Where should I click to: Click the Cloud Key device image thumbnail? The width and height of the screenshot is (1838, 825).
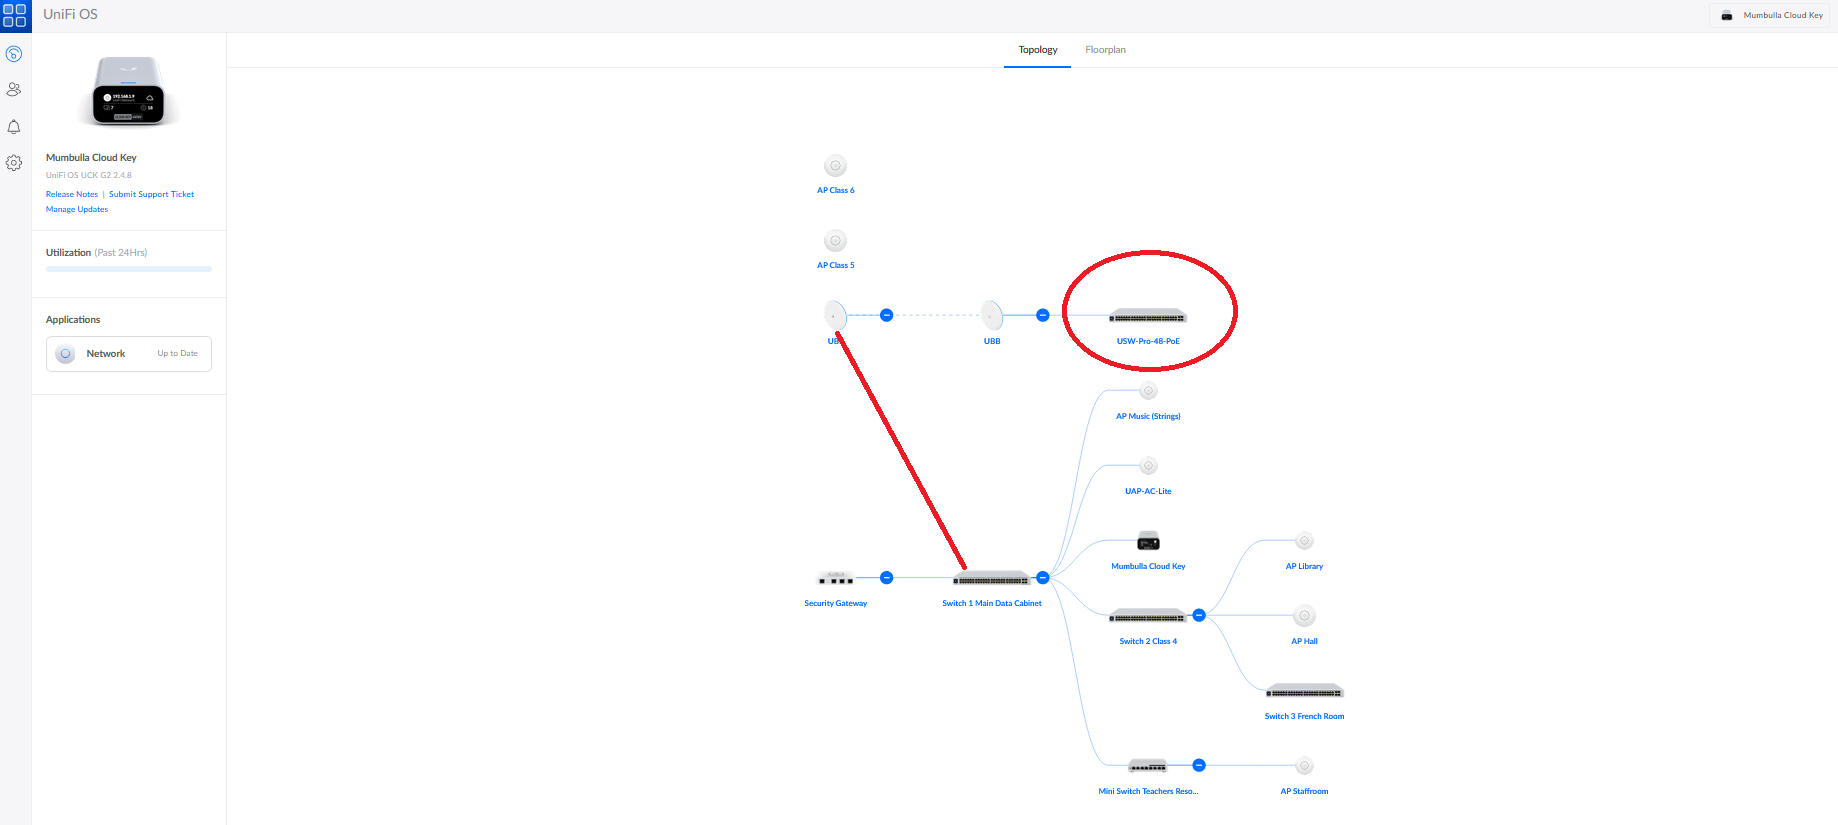pos(129,91)
